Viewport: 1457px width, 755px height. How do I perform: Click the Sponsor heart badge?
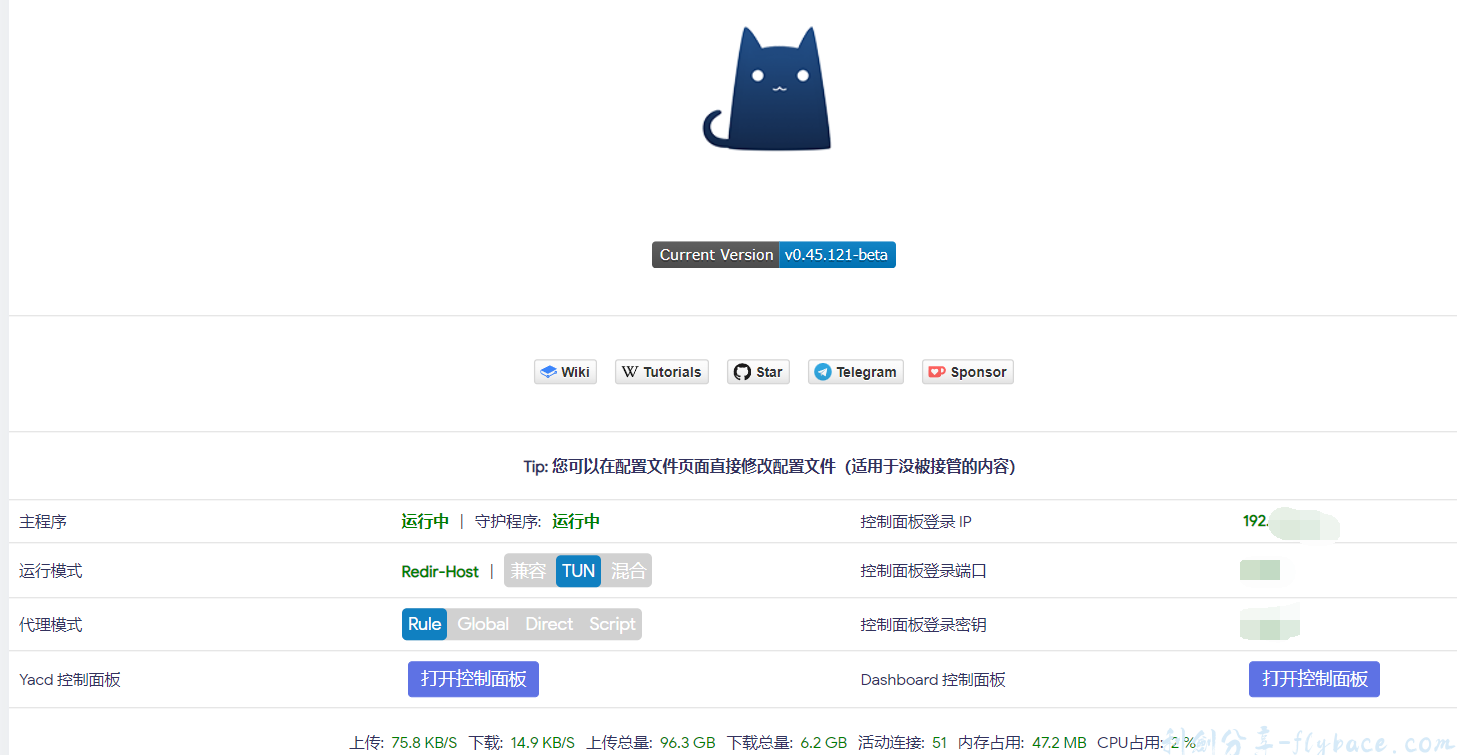pos(967,372)
